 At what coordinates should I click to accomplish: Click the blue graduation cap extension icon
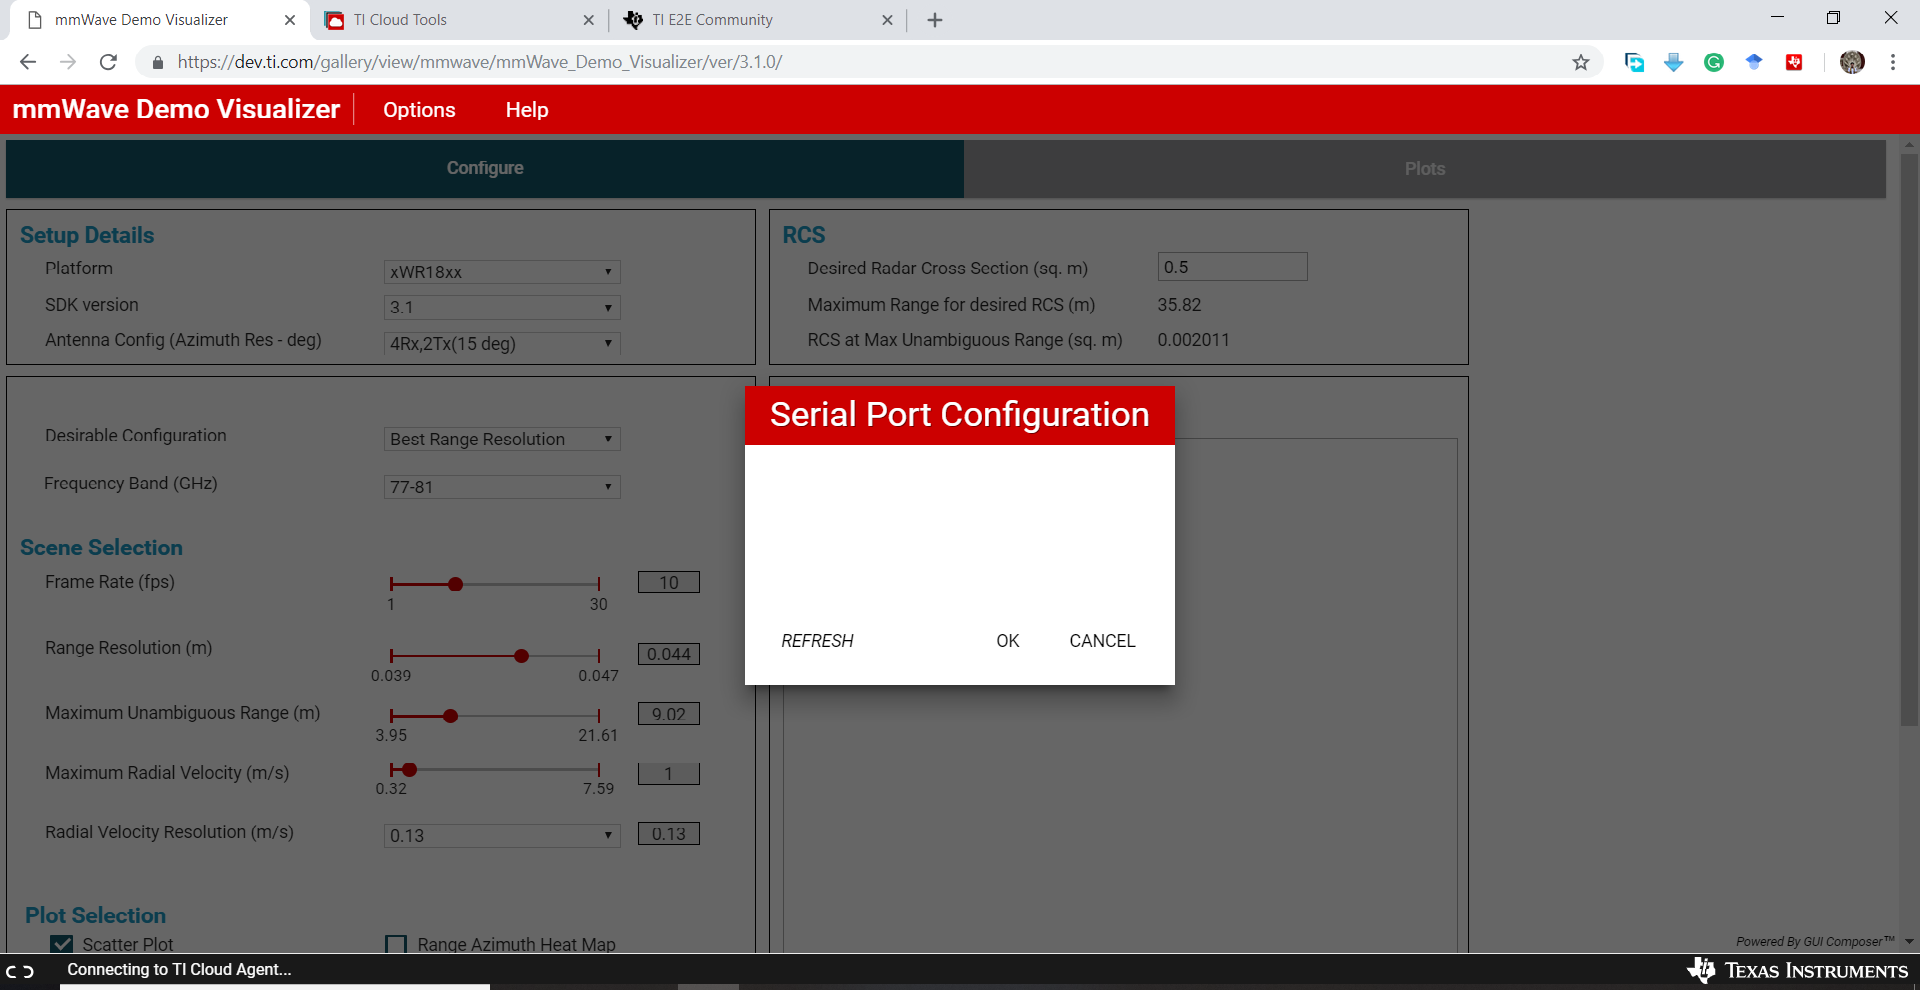[1754, 62]
